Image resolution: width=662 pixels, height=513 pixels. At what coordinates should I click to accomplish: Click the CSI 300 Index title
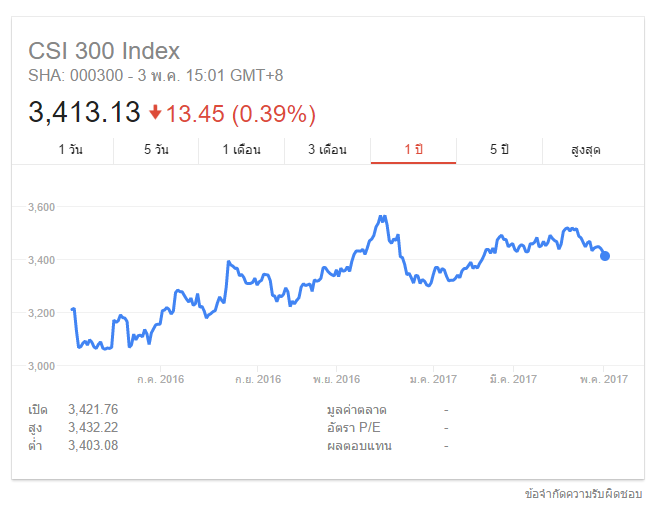point(104,51)
